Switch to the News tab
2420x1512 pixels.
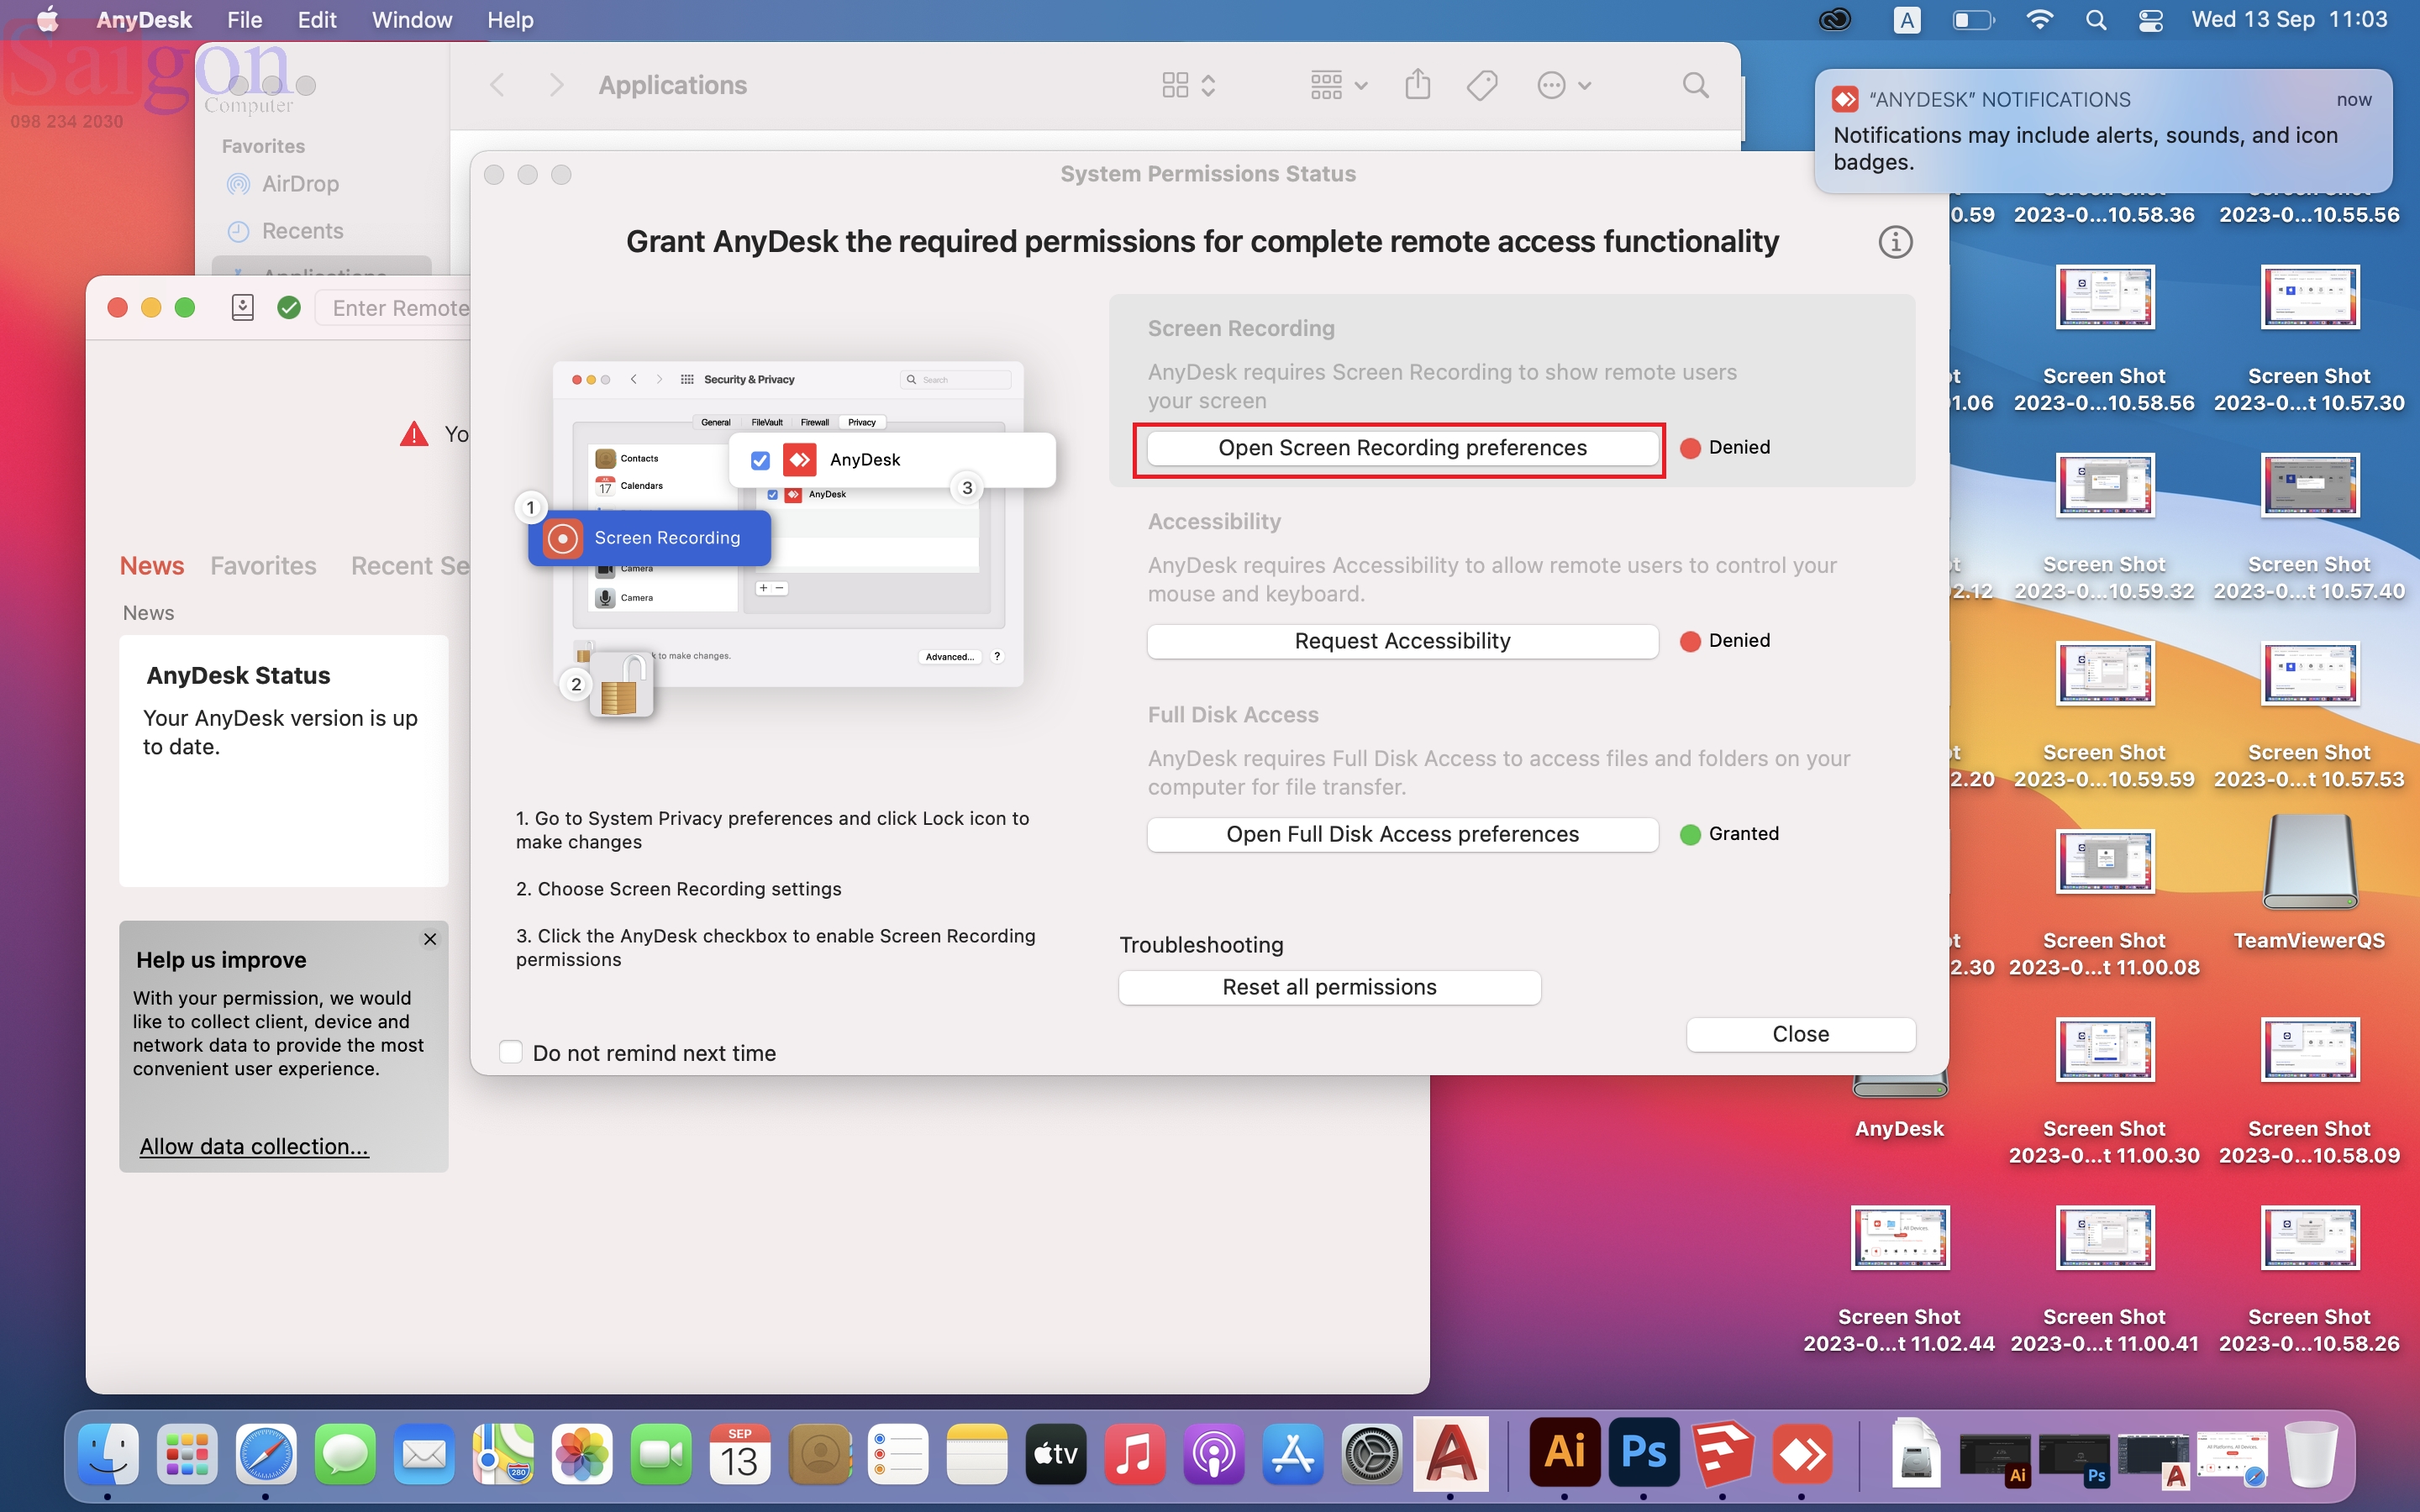coord(152,566)
